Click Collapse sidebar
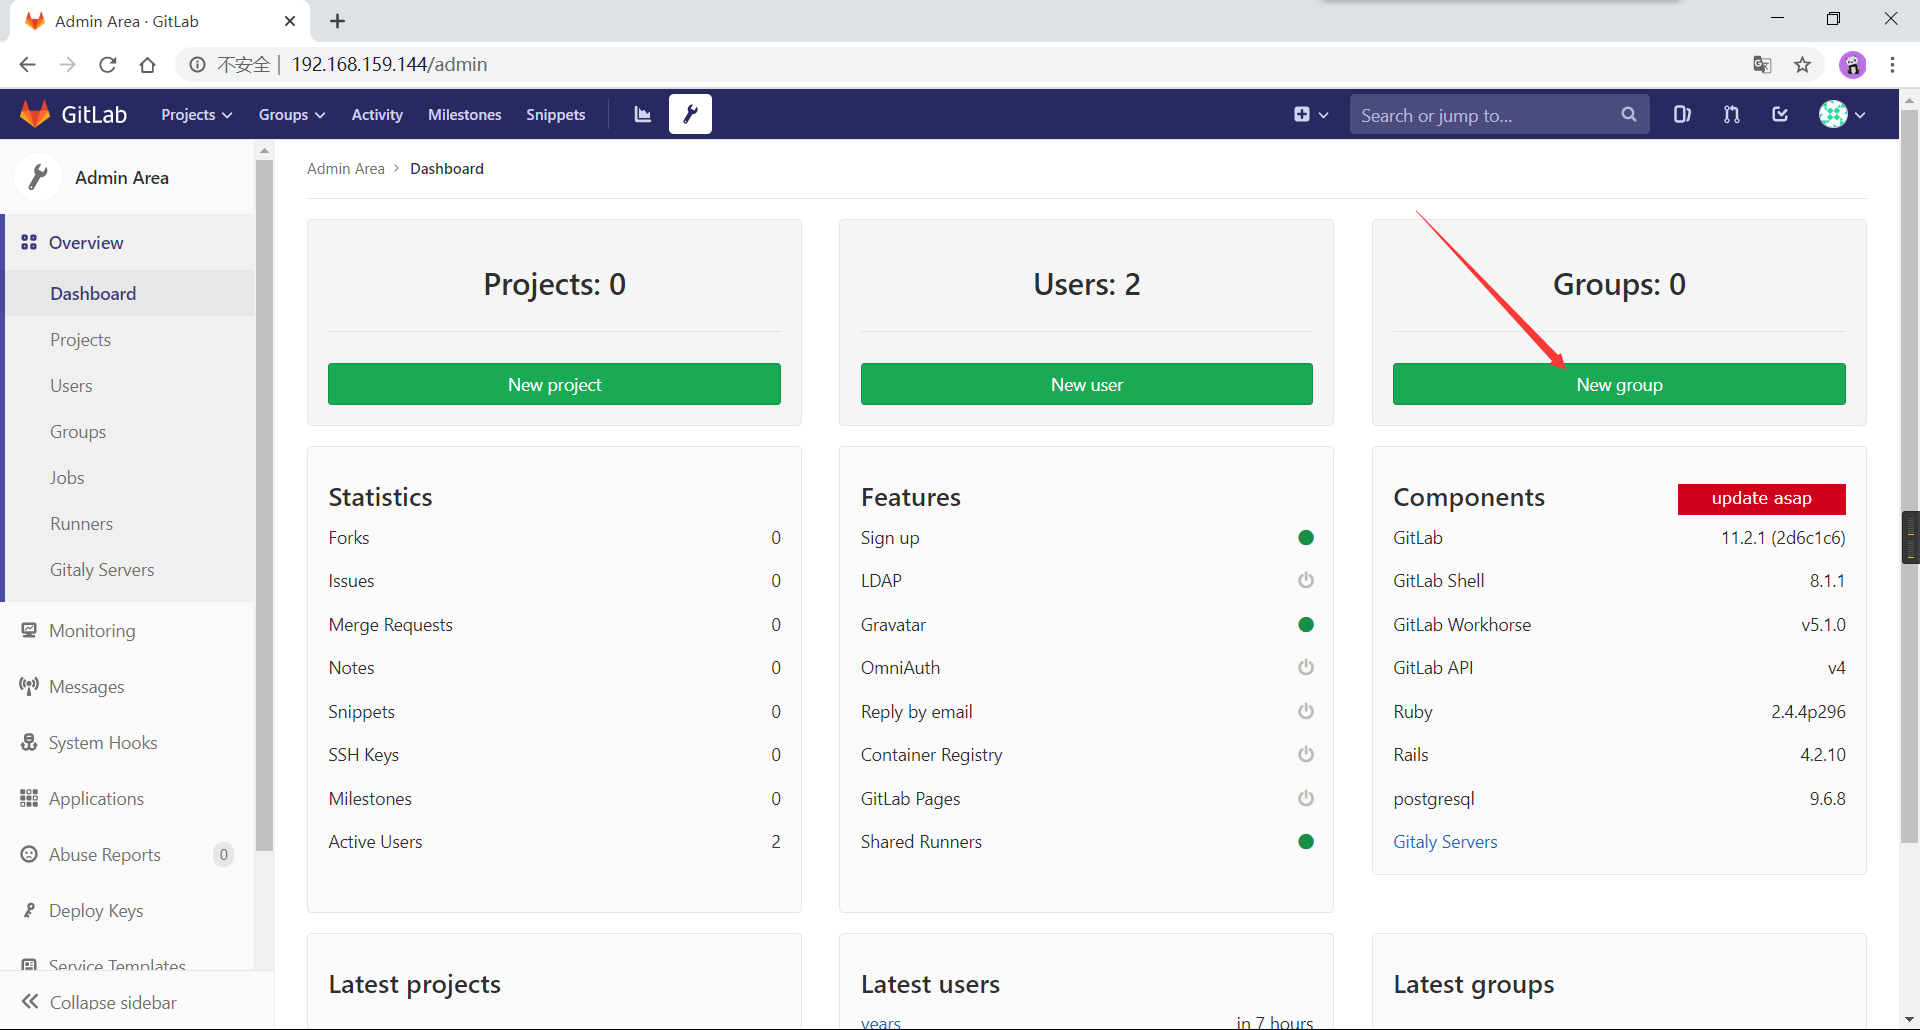 click(x=100, y=1001)
